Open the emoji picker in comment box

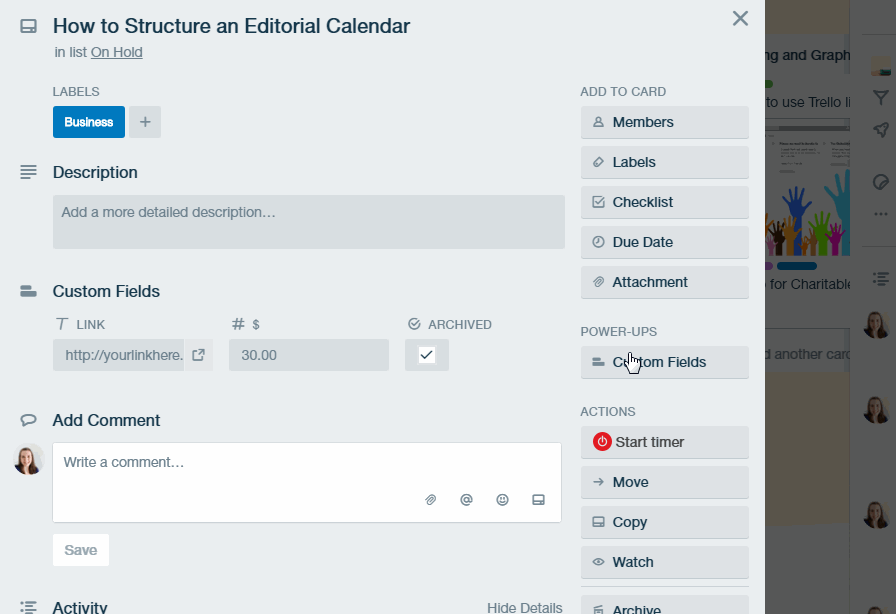pyautogui.click(x=502, y=500)
